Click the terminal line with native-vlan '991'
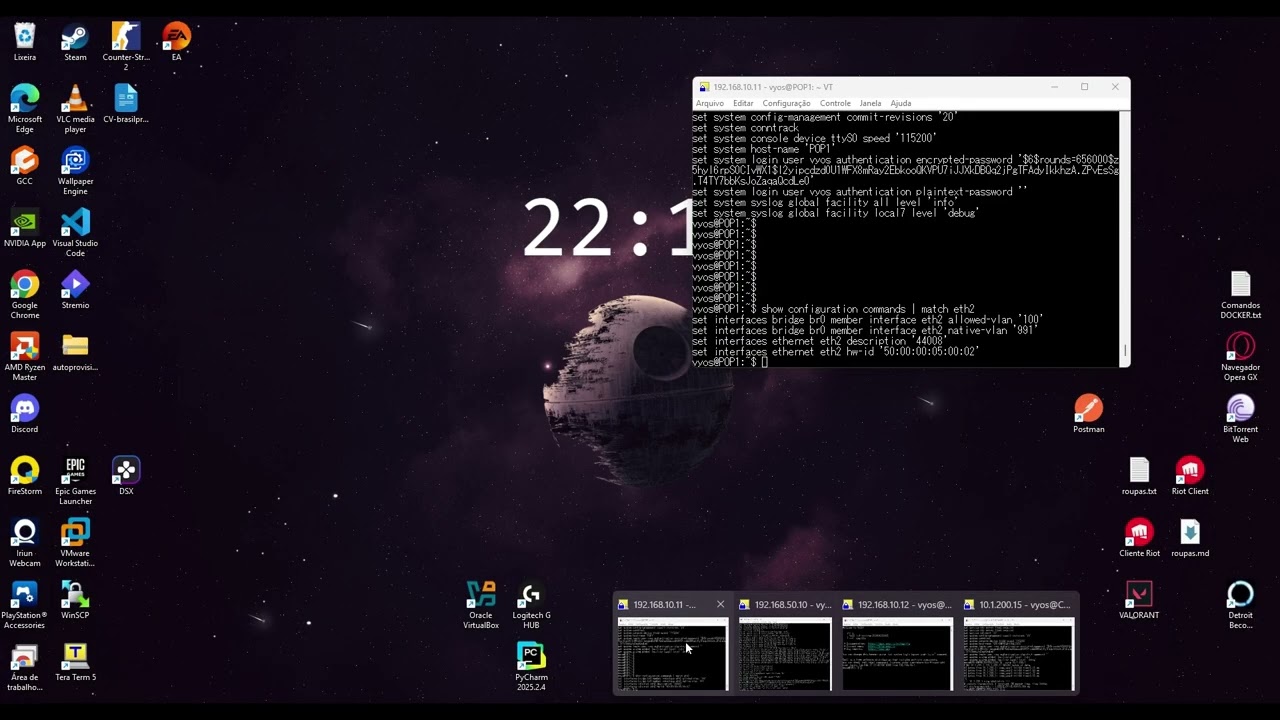1280x720 pixels. click(x=865, y=330)
